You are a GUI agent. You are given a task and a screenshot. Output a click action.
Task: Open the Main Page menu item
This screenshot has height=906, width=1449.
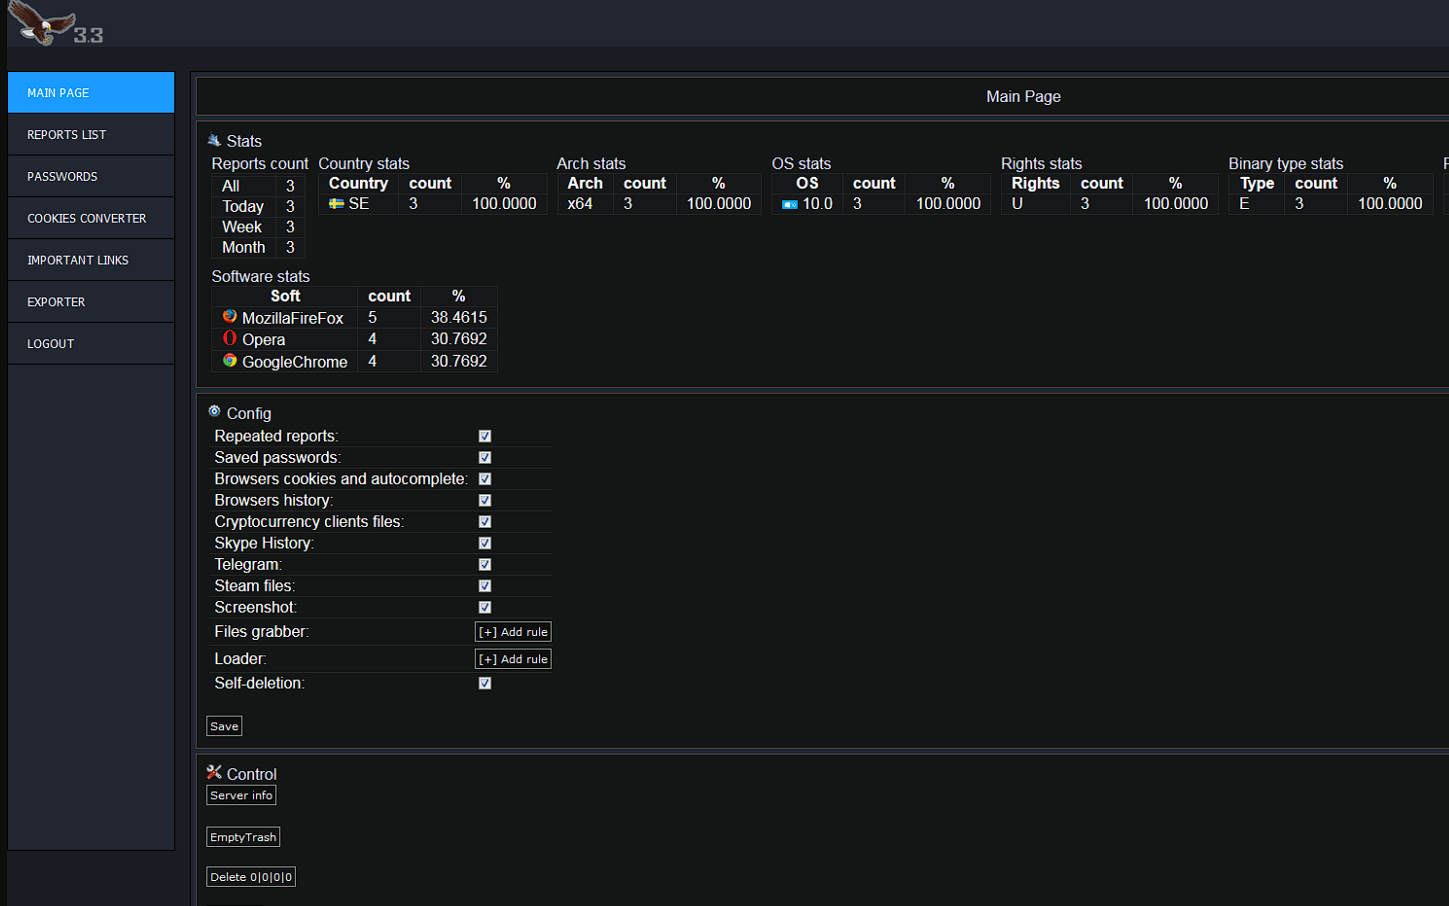tap(91, 92)
